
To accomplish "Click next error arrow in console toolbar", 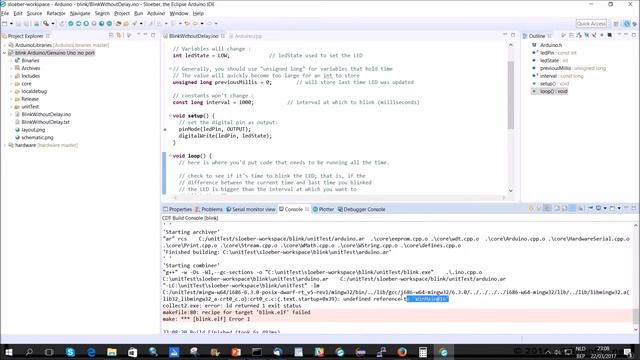I will coord(531,209).
